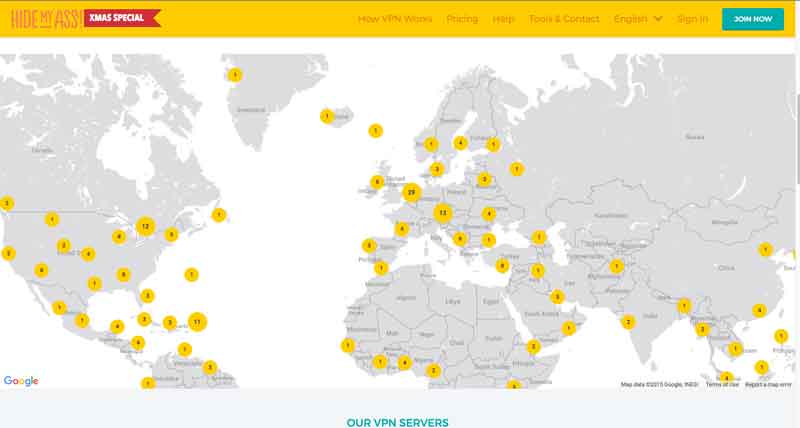This screenshot has width=800, height=428.
Task: Click the Google logo on the map
Action: [21, 381]
